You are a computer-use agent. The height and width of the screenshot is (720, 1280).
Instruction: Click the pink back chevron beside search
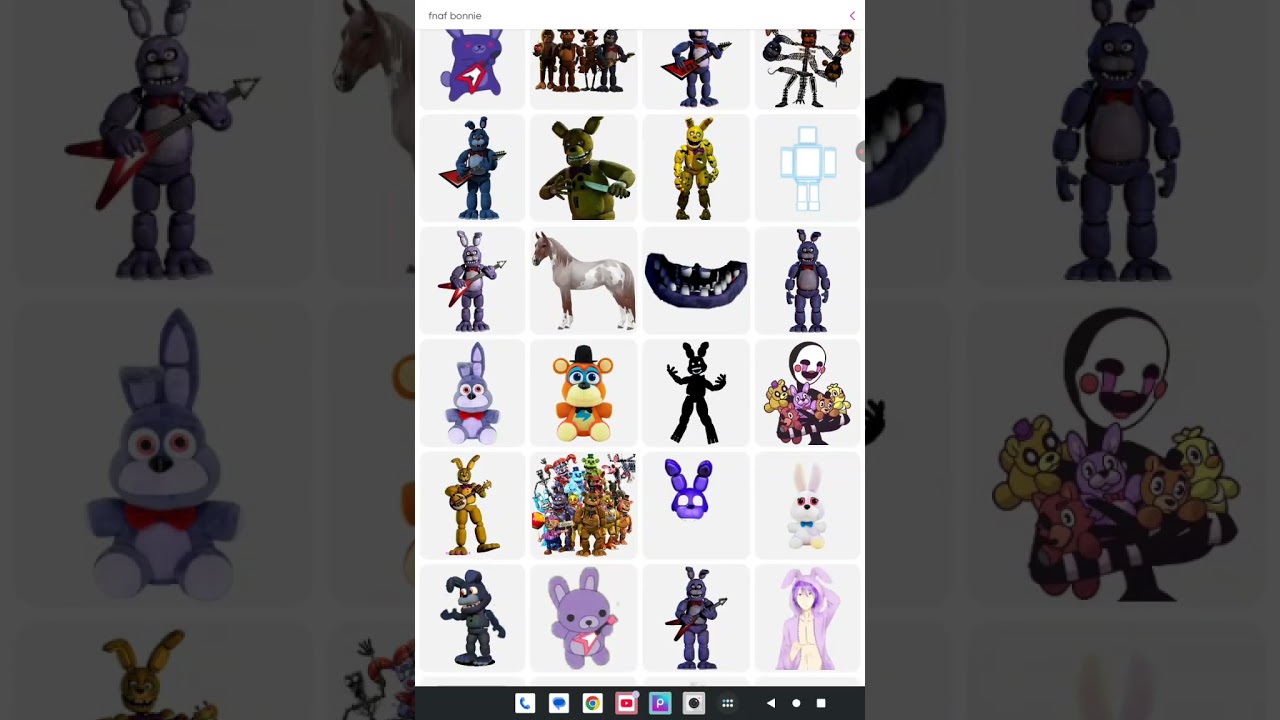(x=852, y=16)
